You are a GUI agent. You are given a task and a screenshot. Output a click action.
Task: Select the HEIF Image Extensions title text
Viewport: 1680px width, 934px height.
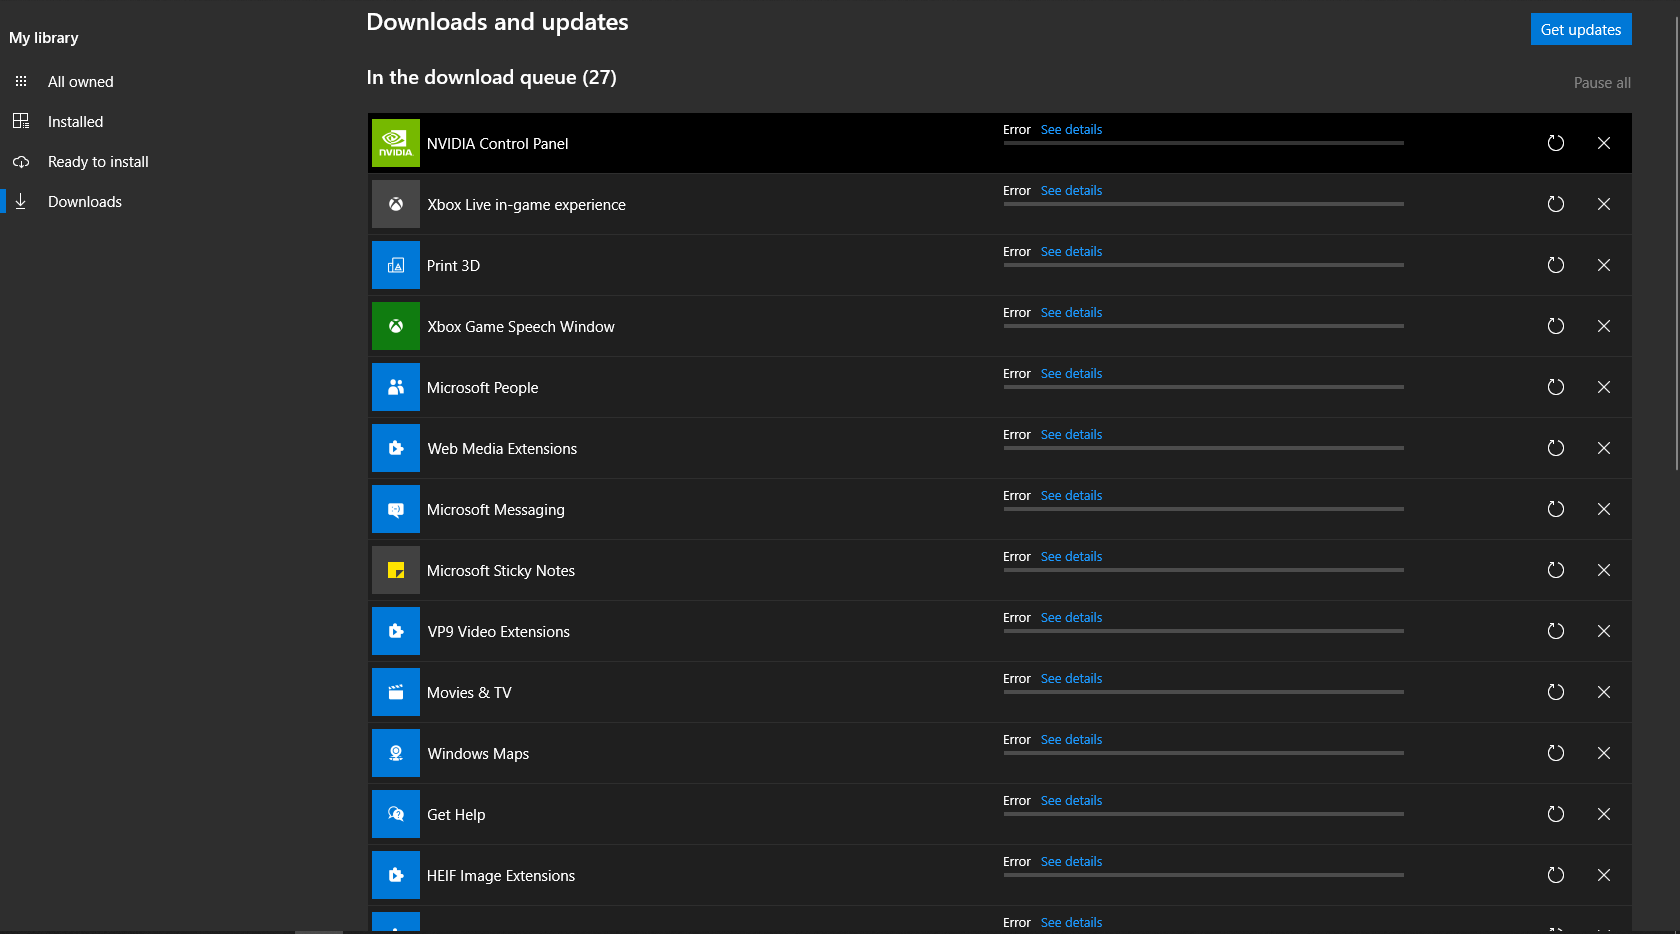[501, 876]
